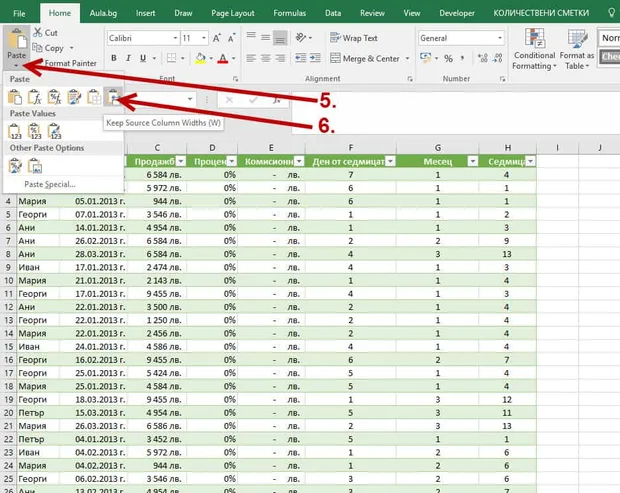This screenshot has height=493, width=620.
Task: Choose plain Paste option in Paste menu
Action: point(15,97)
